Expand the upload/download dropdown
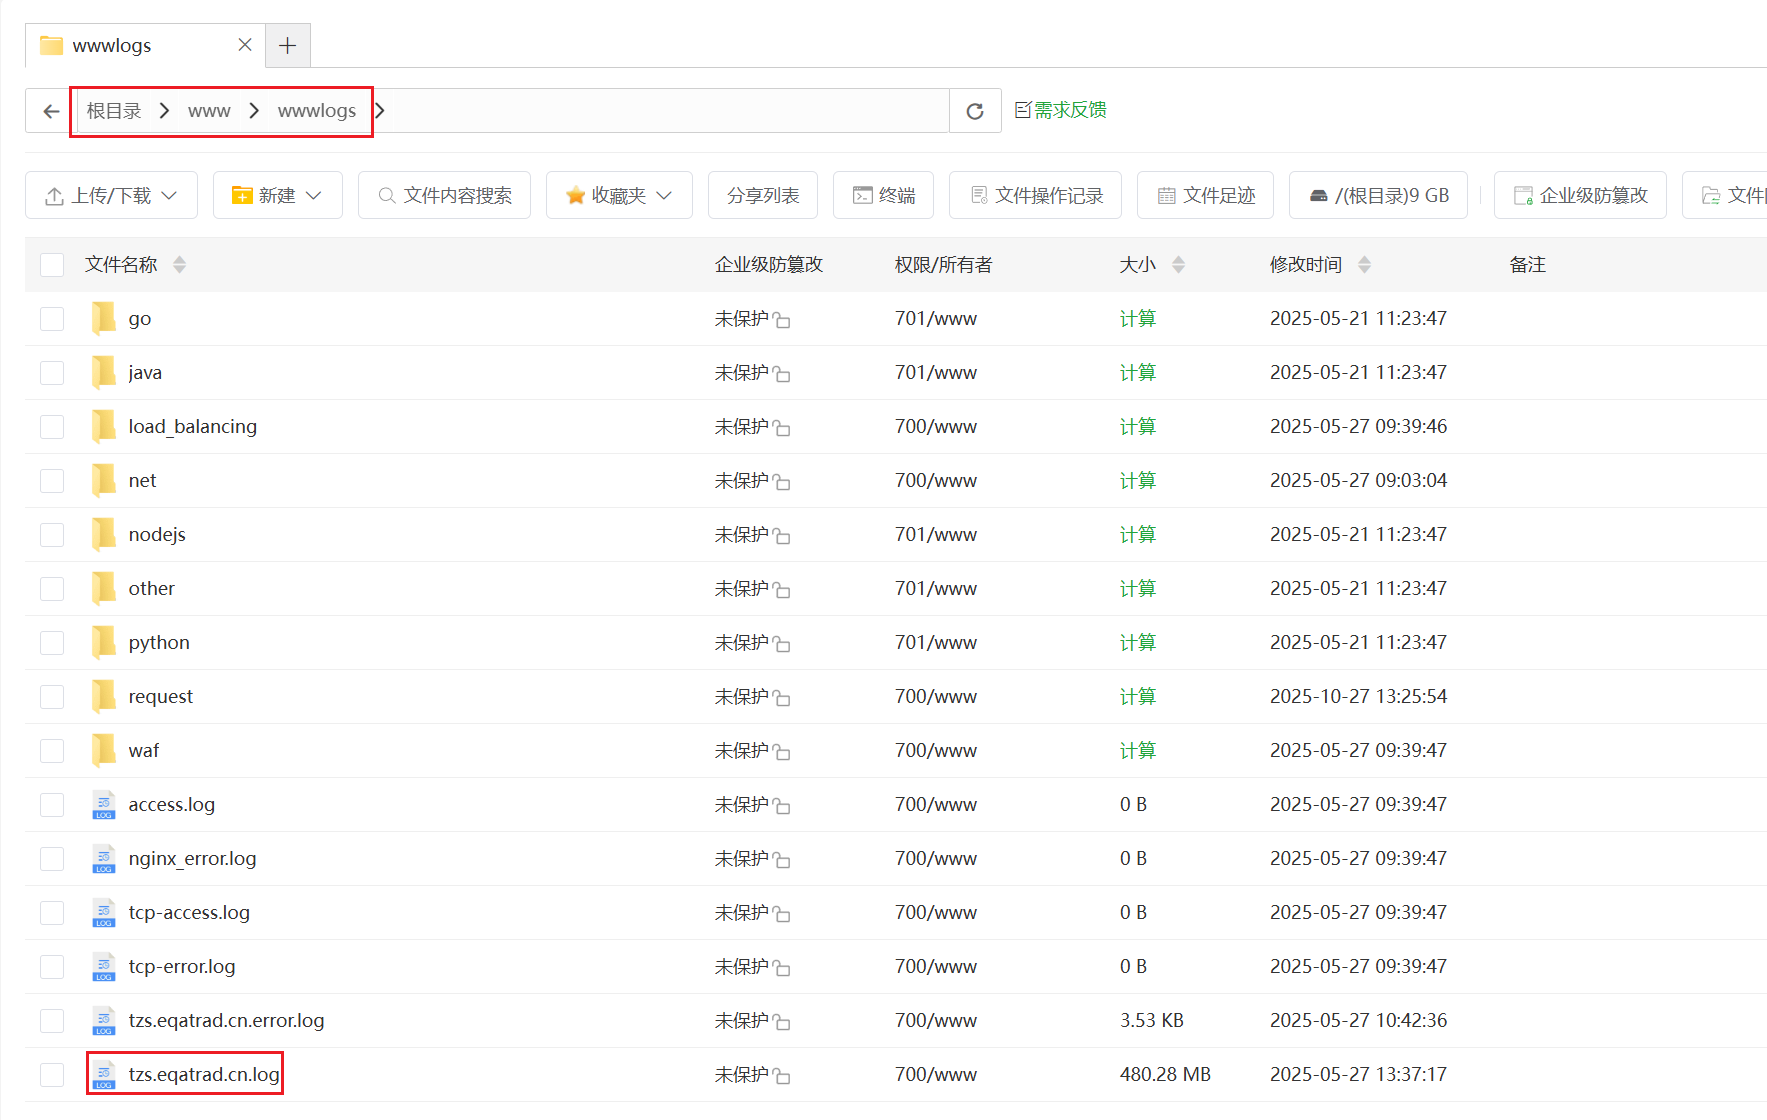The width and height of the screenshot is (1767, 1120). tap(111, 195)
